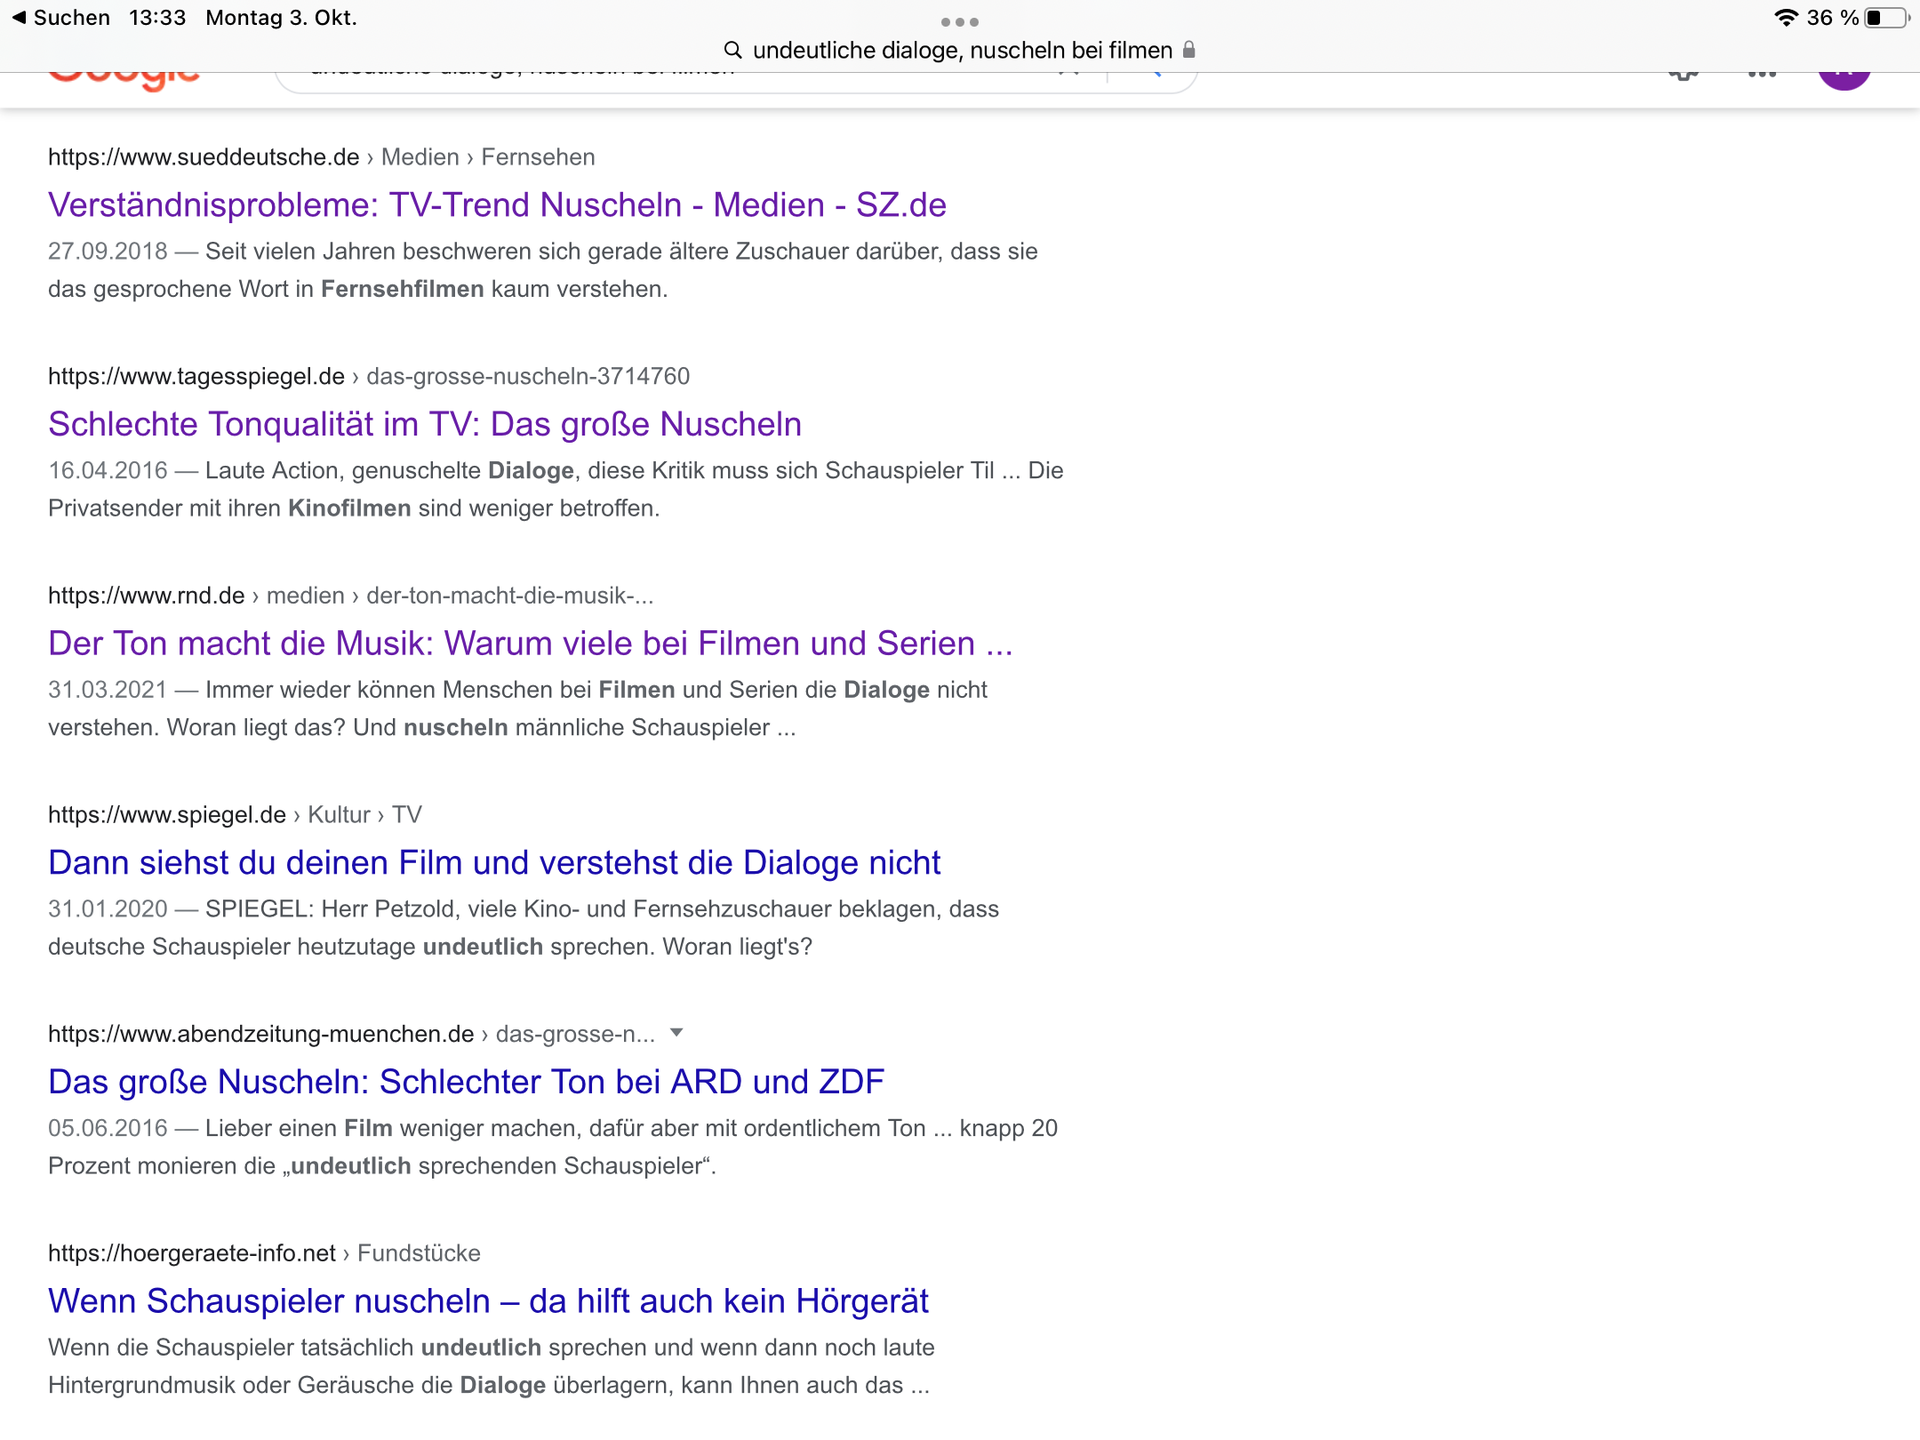
Task: Expand the dropdown arrow beside abendzeitung-muenchen.de URL
Action: point(676,1033)
